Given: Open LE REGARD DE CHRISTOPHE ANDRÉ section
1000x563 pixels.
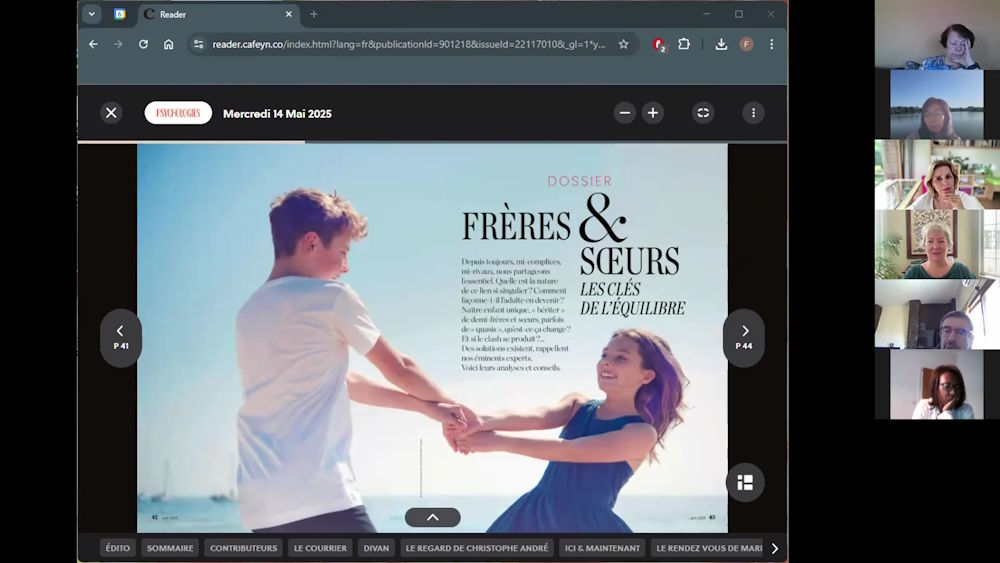Looking at the screenshot, I should 477,548.
